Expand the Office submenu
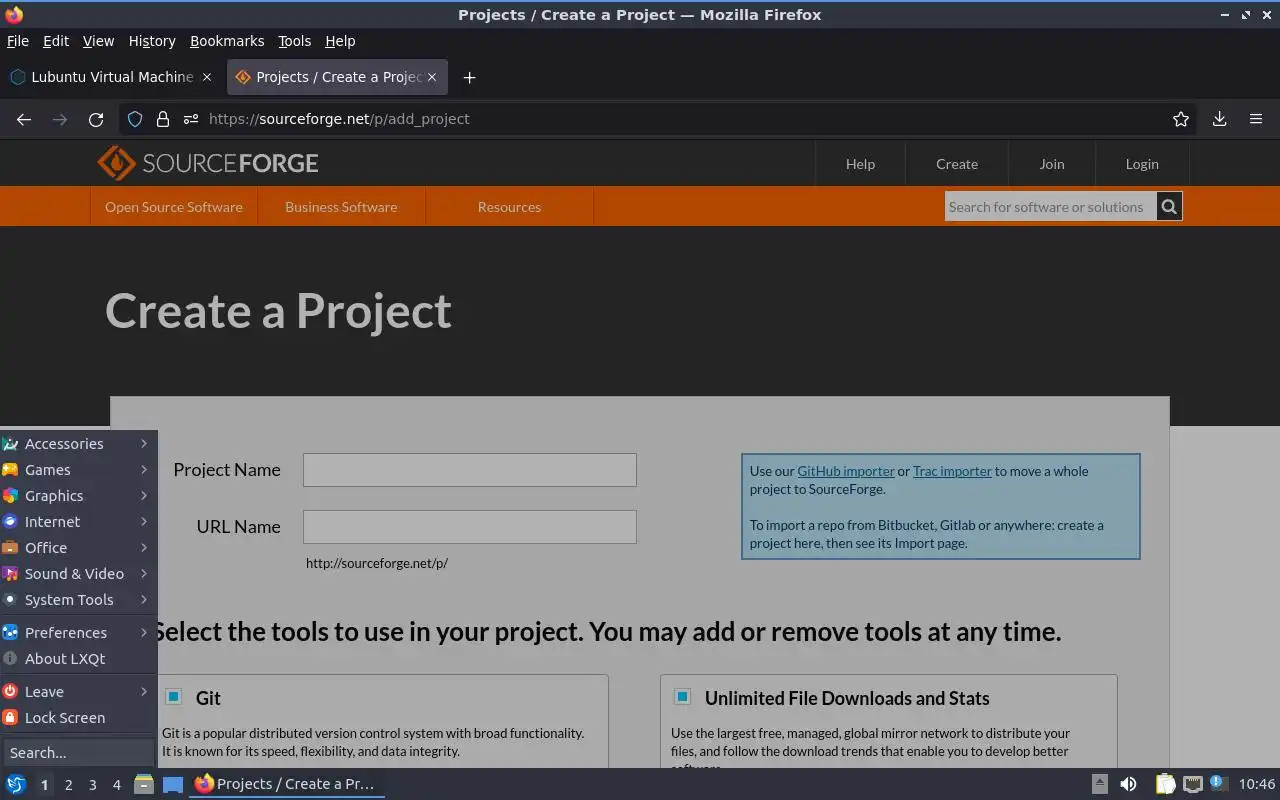 click(78, 547)
